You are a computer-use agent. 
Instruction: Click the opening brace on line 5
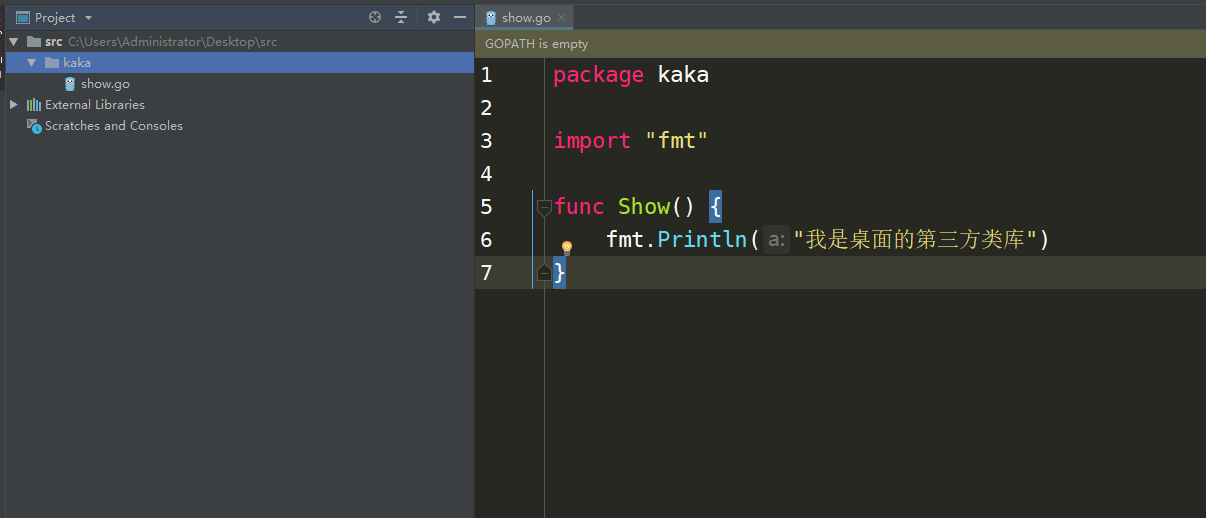[x=715, y=207]
